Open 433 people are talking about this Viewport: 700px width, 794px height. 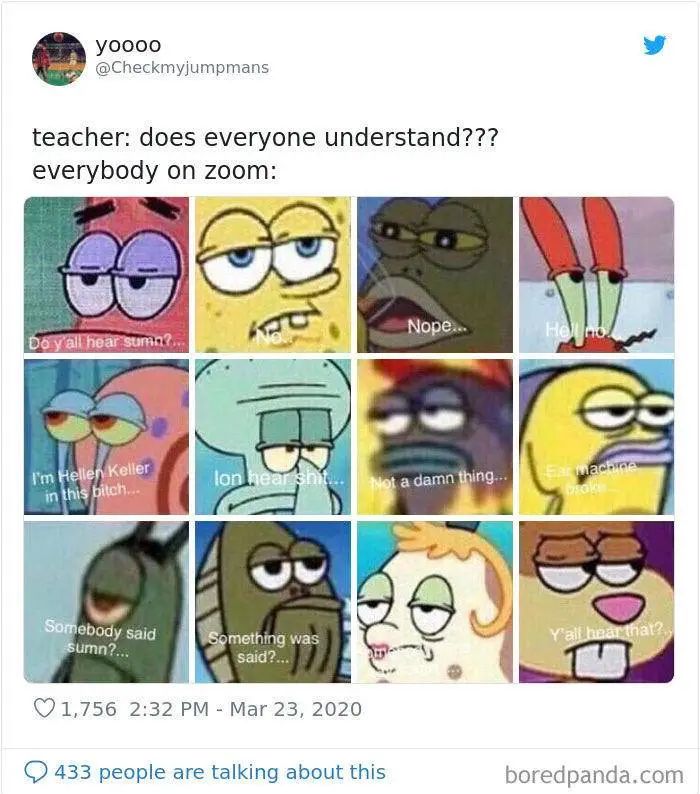click(x=220, y=772)
